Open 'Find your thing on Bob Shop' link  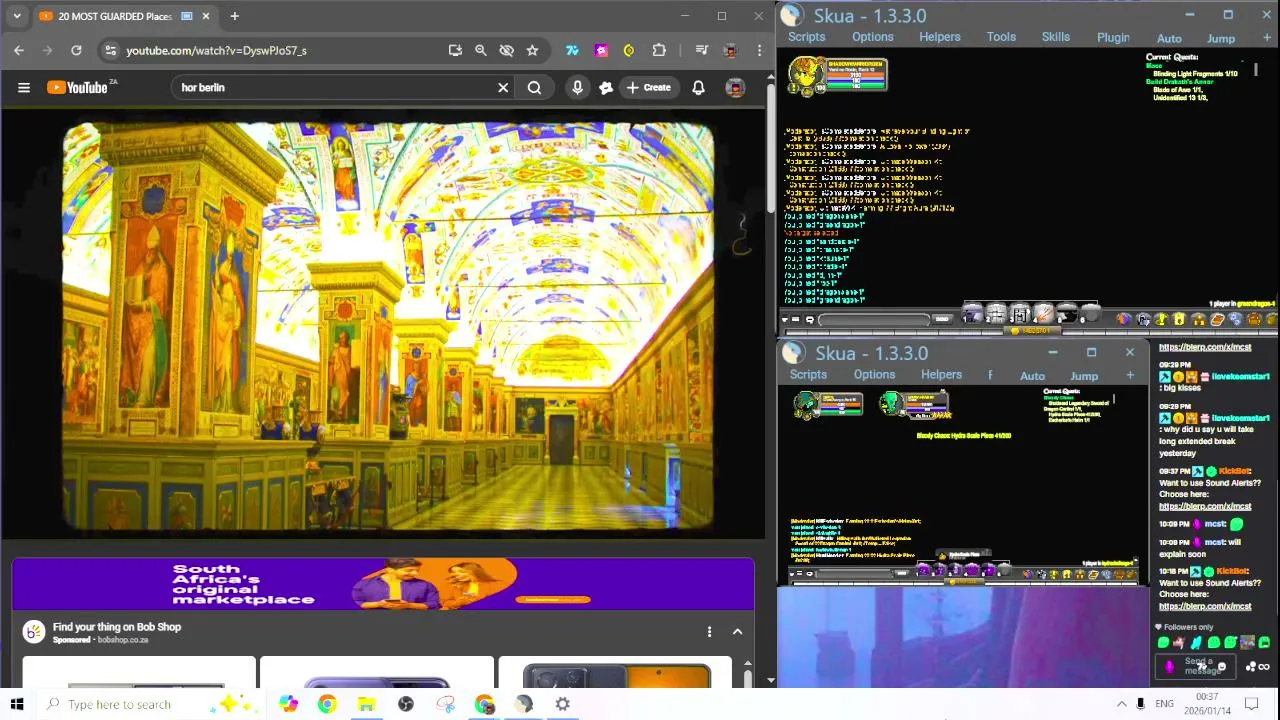tap(117, 627)
